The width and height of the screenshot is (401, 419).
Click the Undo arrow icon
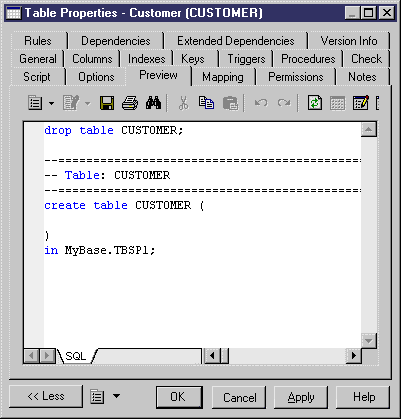point(261,103)
